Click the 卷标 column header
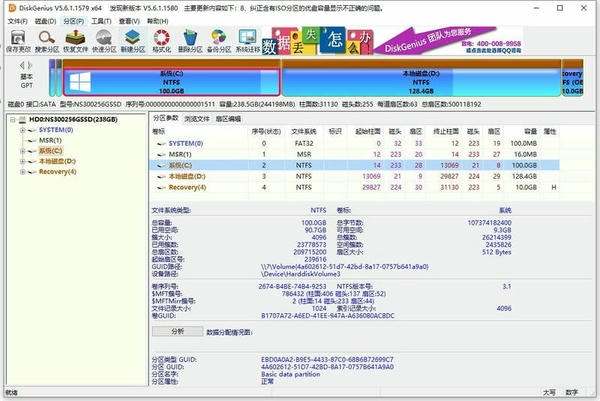Image resolution: width=600 pixels, height=401 pixels. tap(159, 132)
